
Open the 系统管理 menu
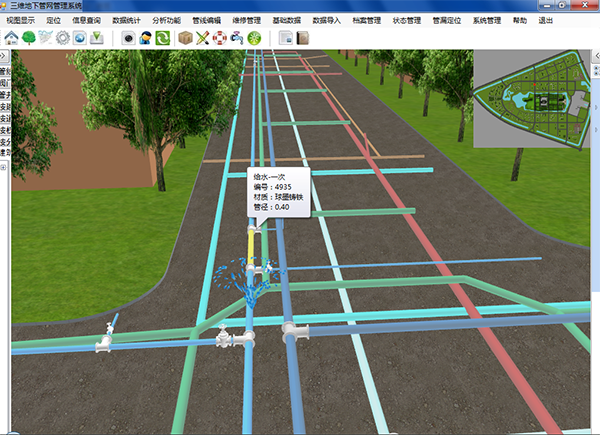tap(487, 20)
